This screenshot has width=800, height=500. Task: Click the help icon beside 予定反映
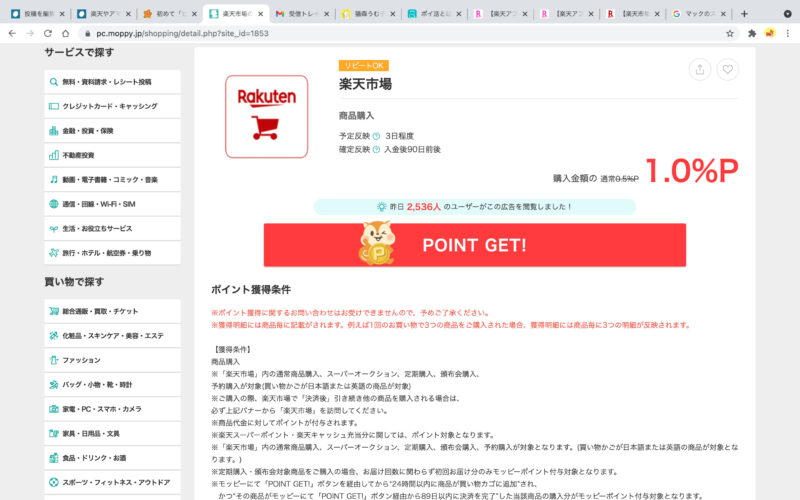coord(377,136)
